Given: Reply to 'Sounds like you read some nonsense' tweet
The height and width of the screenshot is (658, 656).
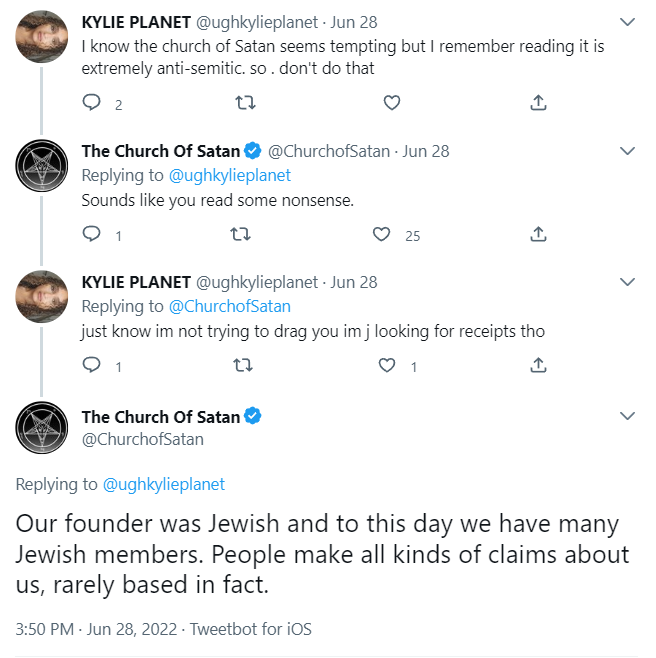Looking at the screenshot, I should (x=91, y=234).
